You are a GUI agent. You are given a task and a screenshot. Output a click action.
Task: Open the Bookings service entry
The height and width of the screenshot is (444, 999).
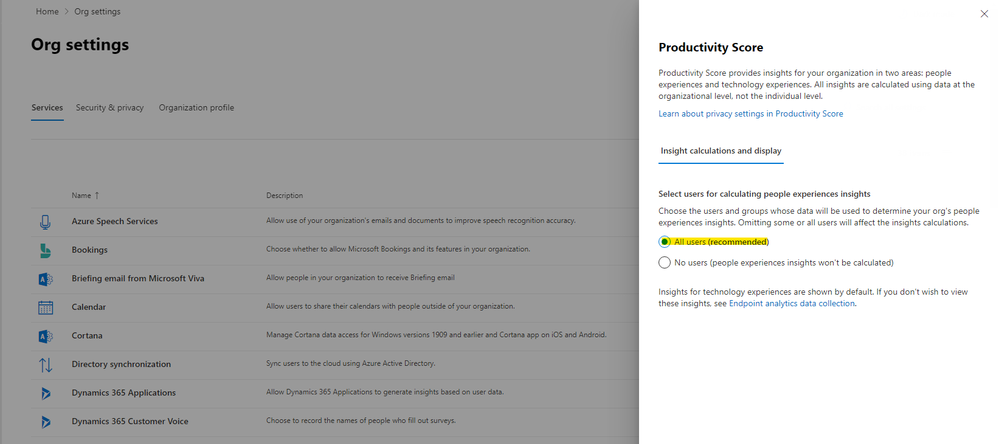[89, 250]
